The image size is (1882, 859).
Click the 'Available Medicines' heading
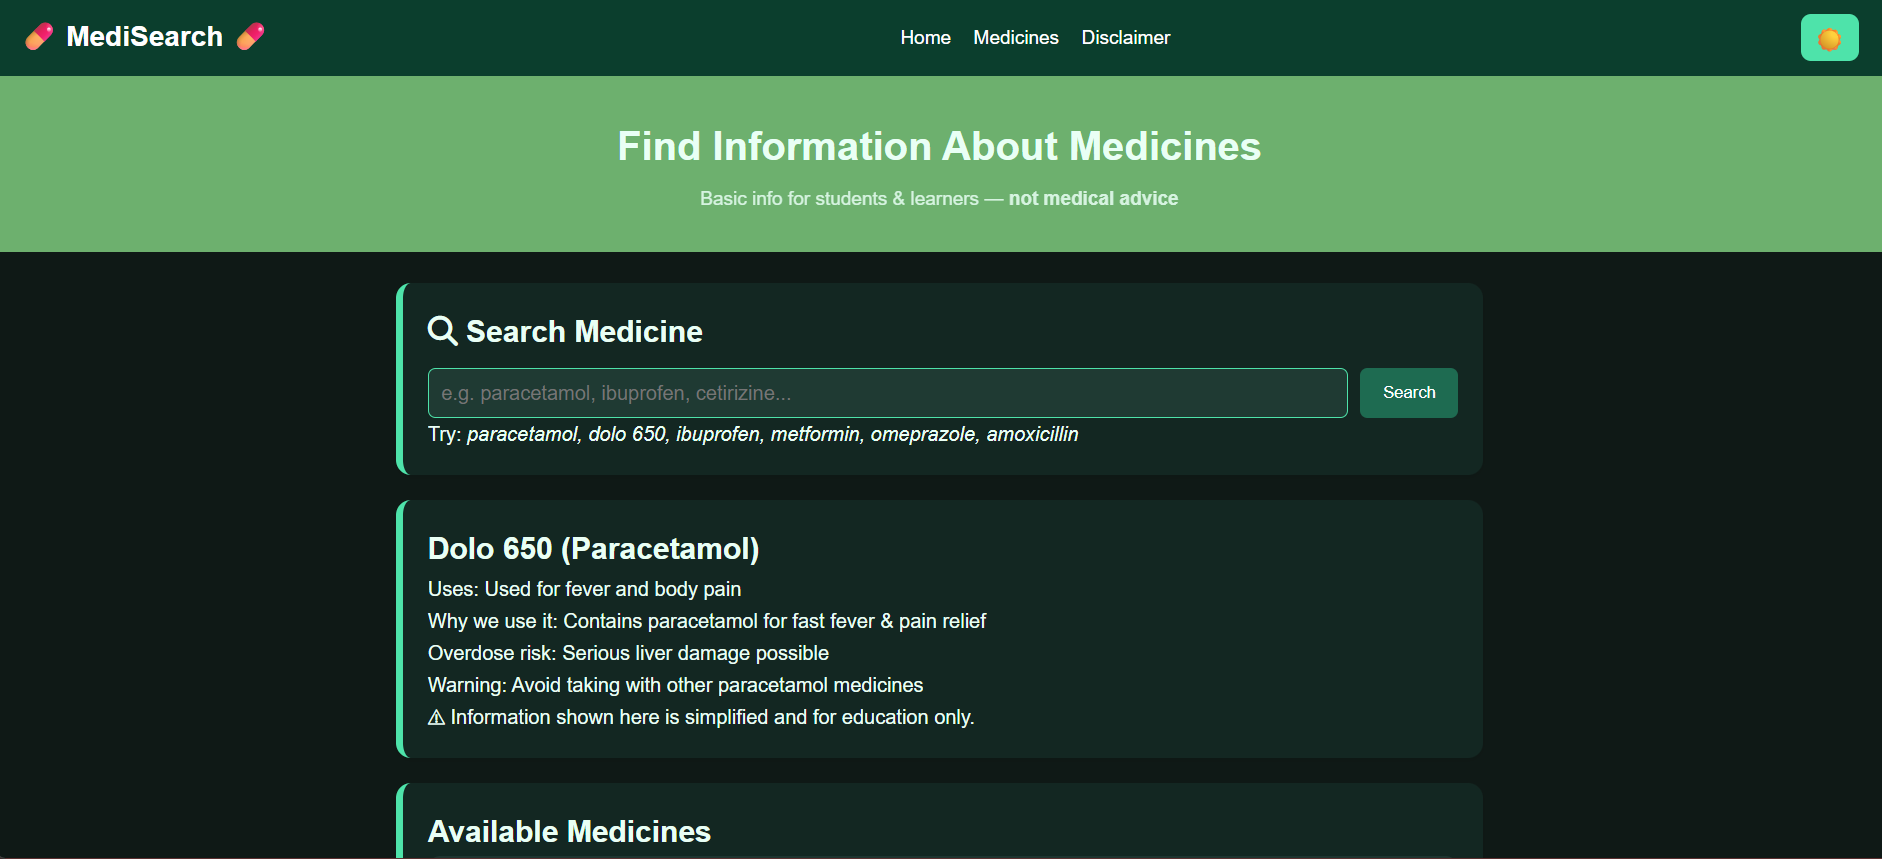tap(569, 832)
